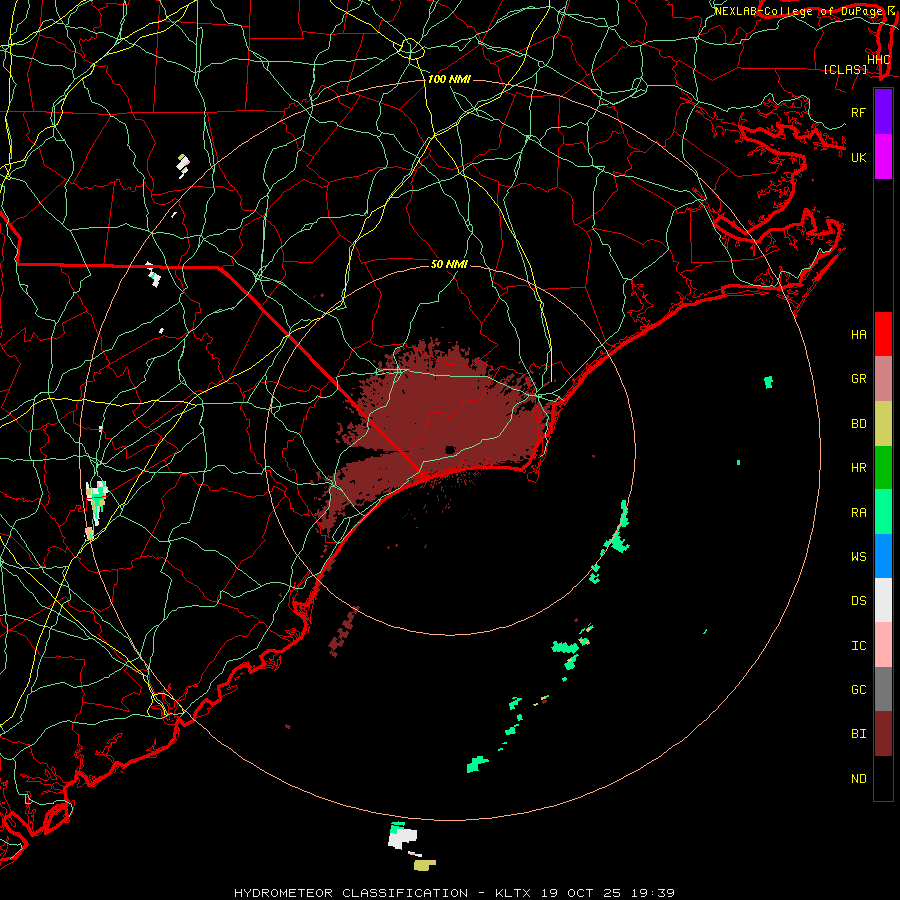Click the purple RF legend swatch
Screen dimensions: 900x900
click(883, 112)
